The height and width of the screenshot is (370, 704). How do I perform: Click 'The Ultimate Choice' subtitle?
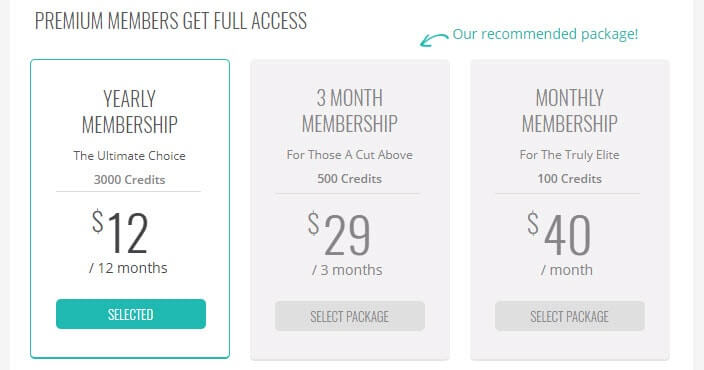(129, 156)
